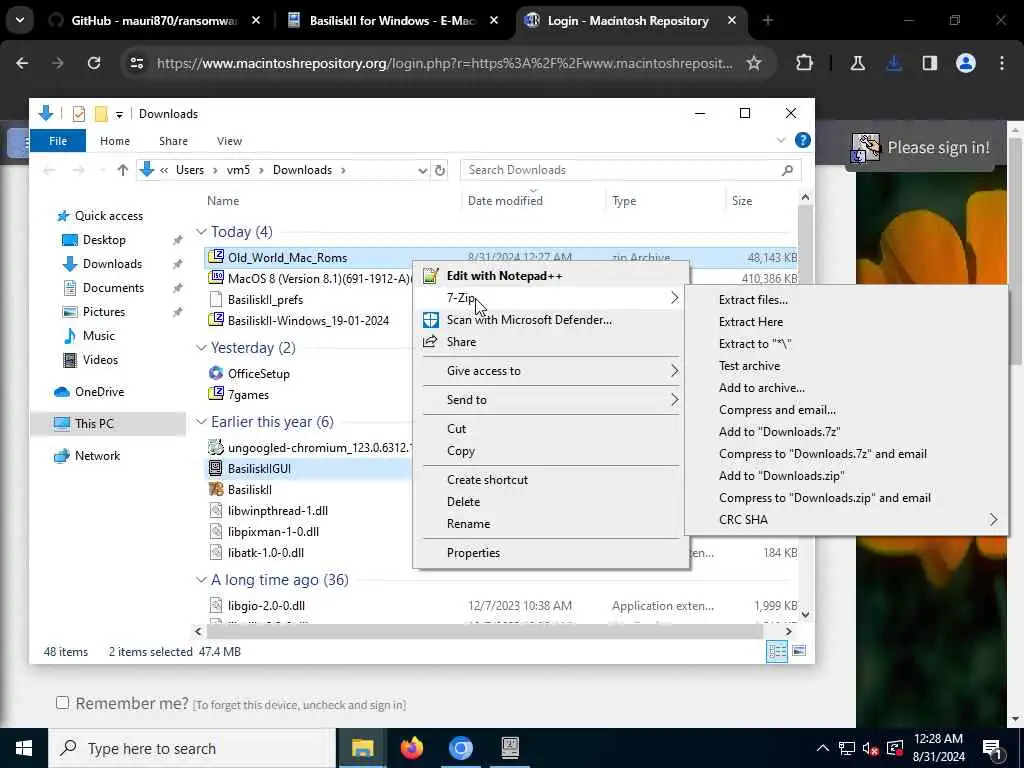The image size is (1024, 768).
Task: Open address bar history dropdown
Action: pos(423,170)
